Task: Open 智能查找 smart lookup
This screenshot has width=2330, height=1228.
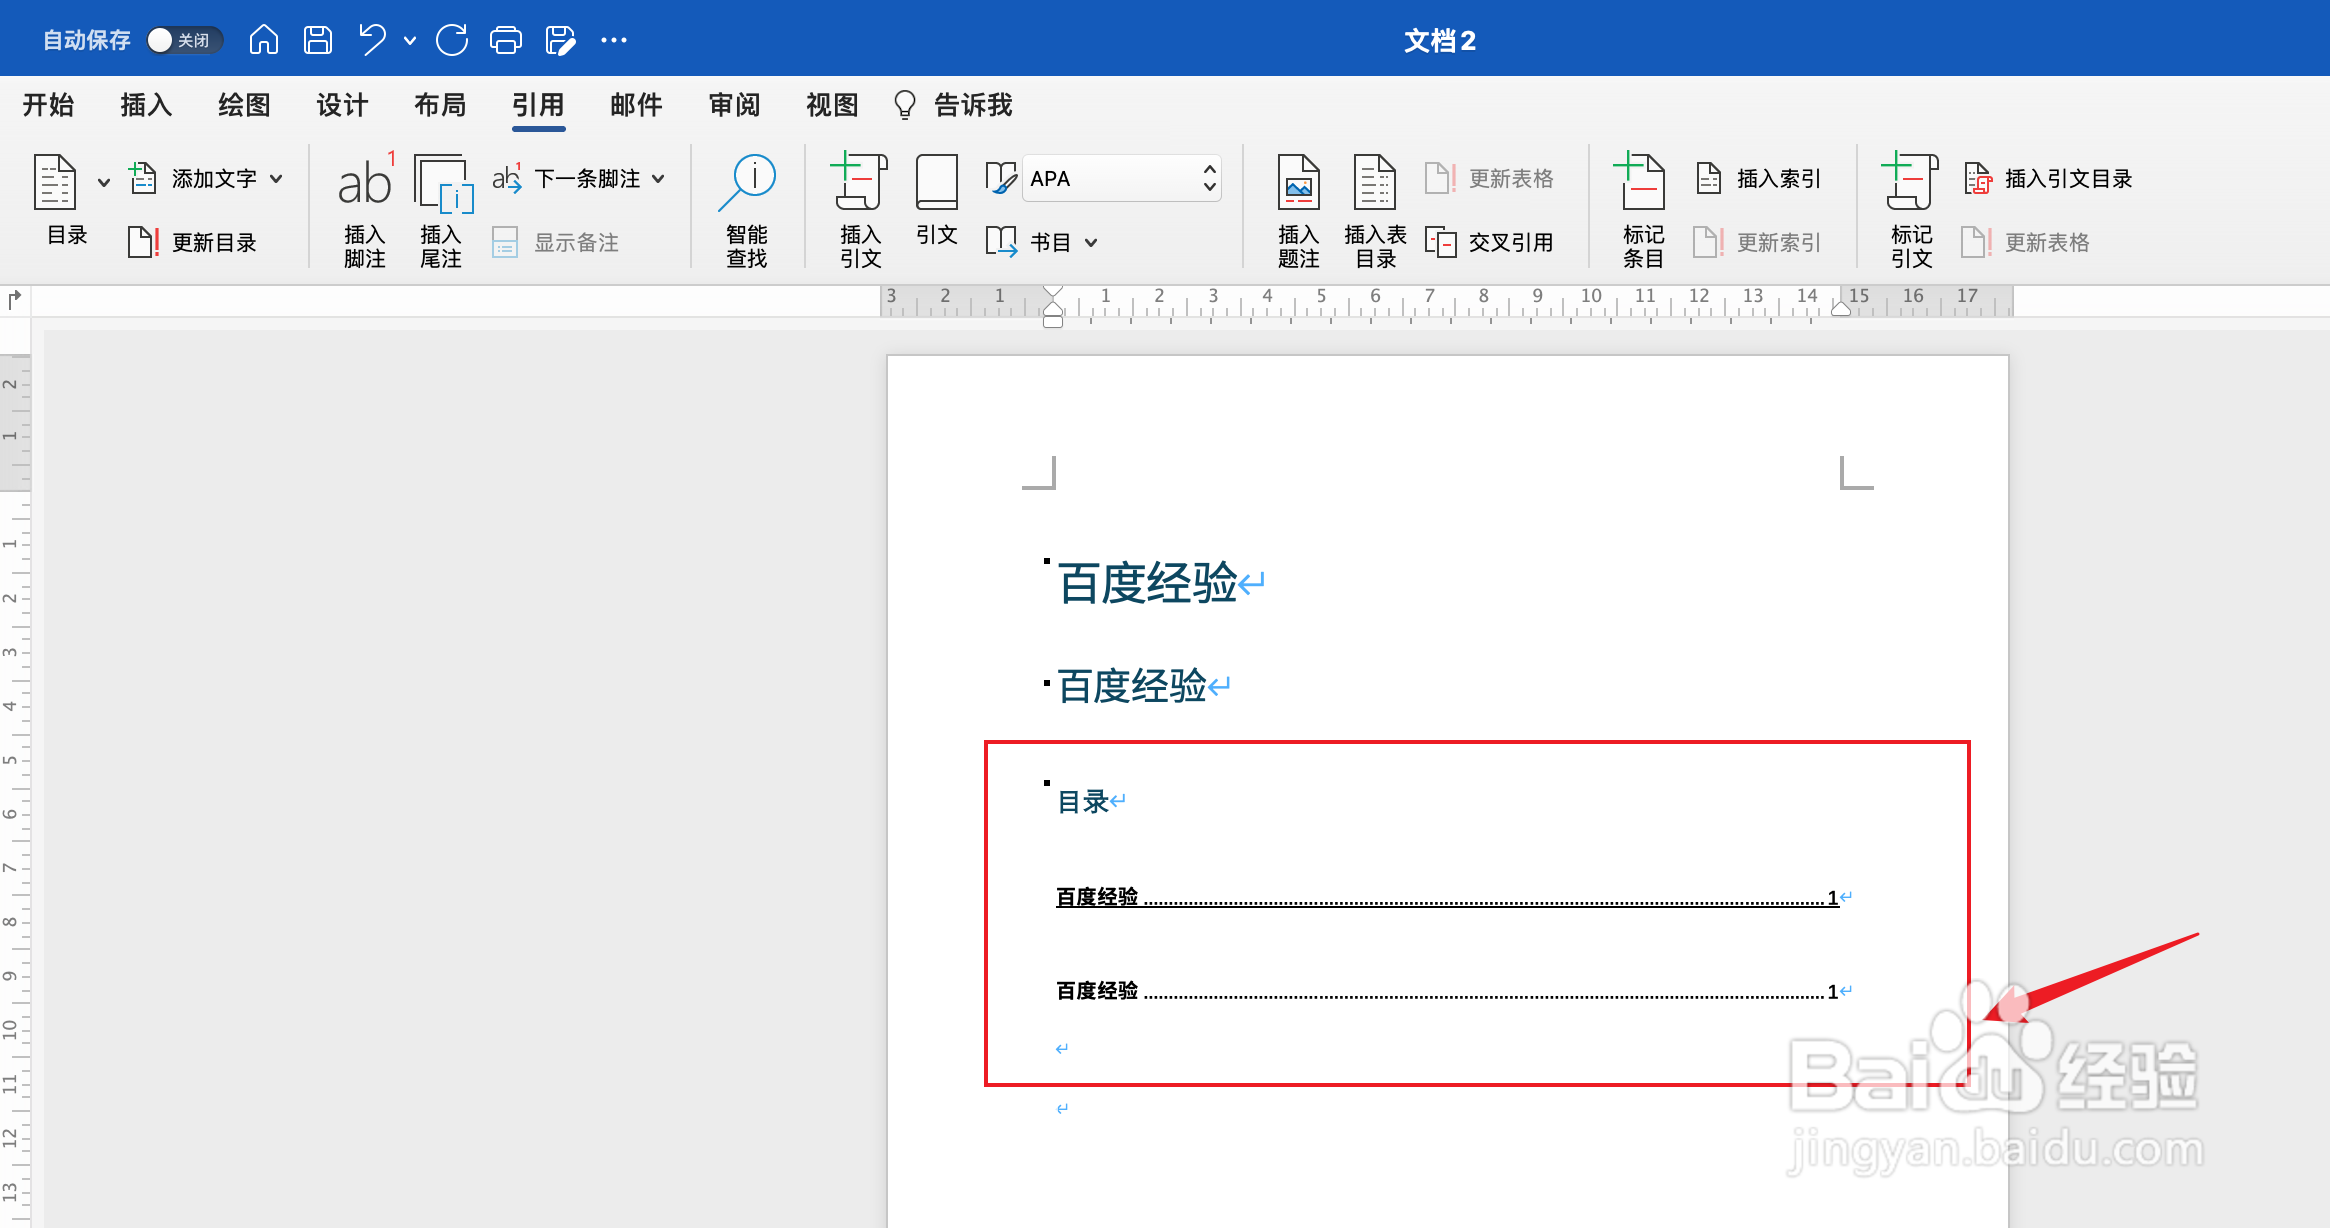Action: pyautogui.click(x=747, y=210)
